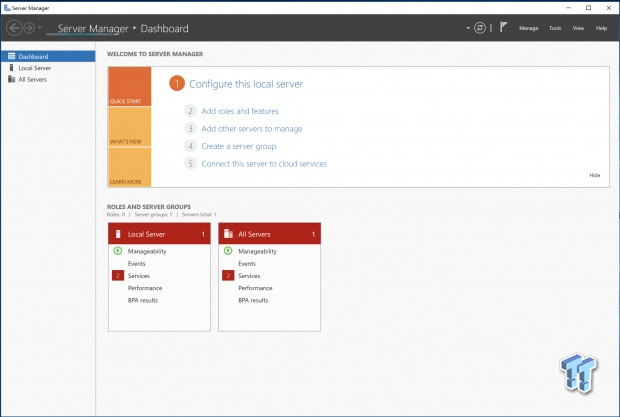Click red Services alert badge in Local Server tile

click(118, 275)
